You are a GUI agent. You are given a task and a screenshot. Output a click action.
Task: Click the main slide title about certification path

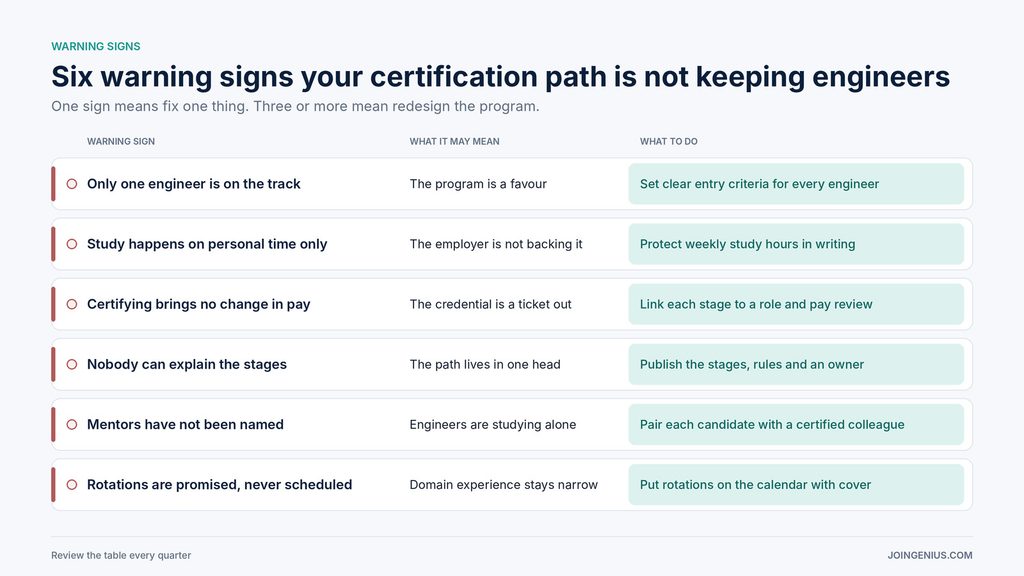pos(500,76)
